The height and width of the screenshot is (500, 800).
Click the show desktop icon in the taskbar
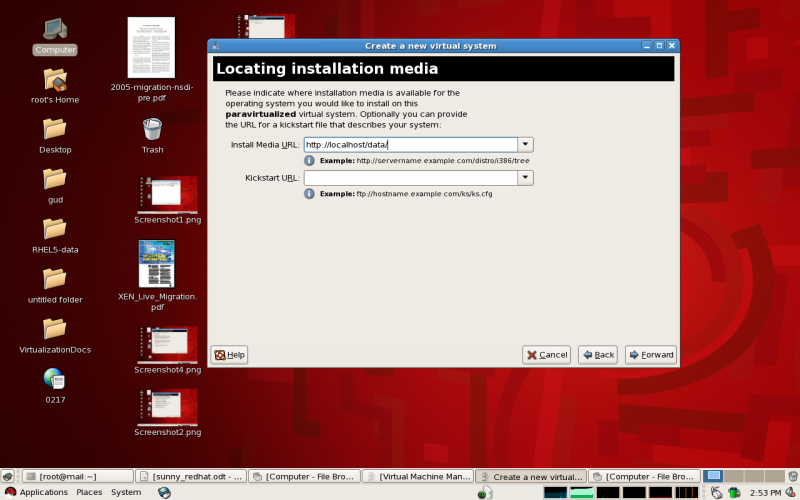click(7, 477)
